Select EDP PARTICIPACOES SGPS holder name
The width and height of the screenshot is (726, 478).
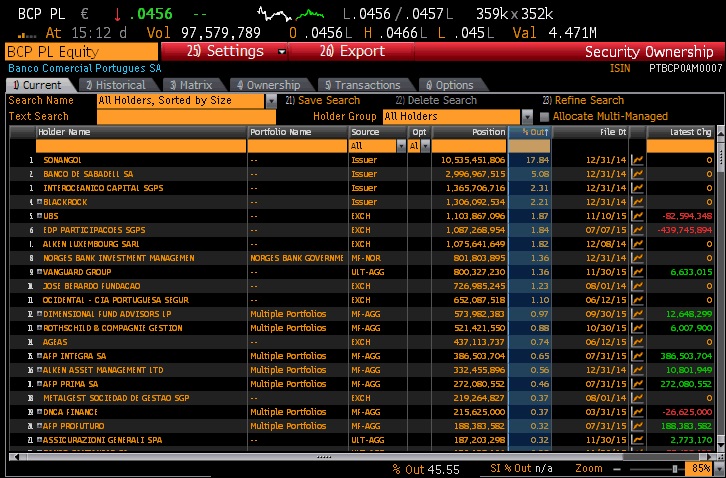94,230
